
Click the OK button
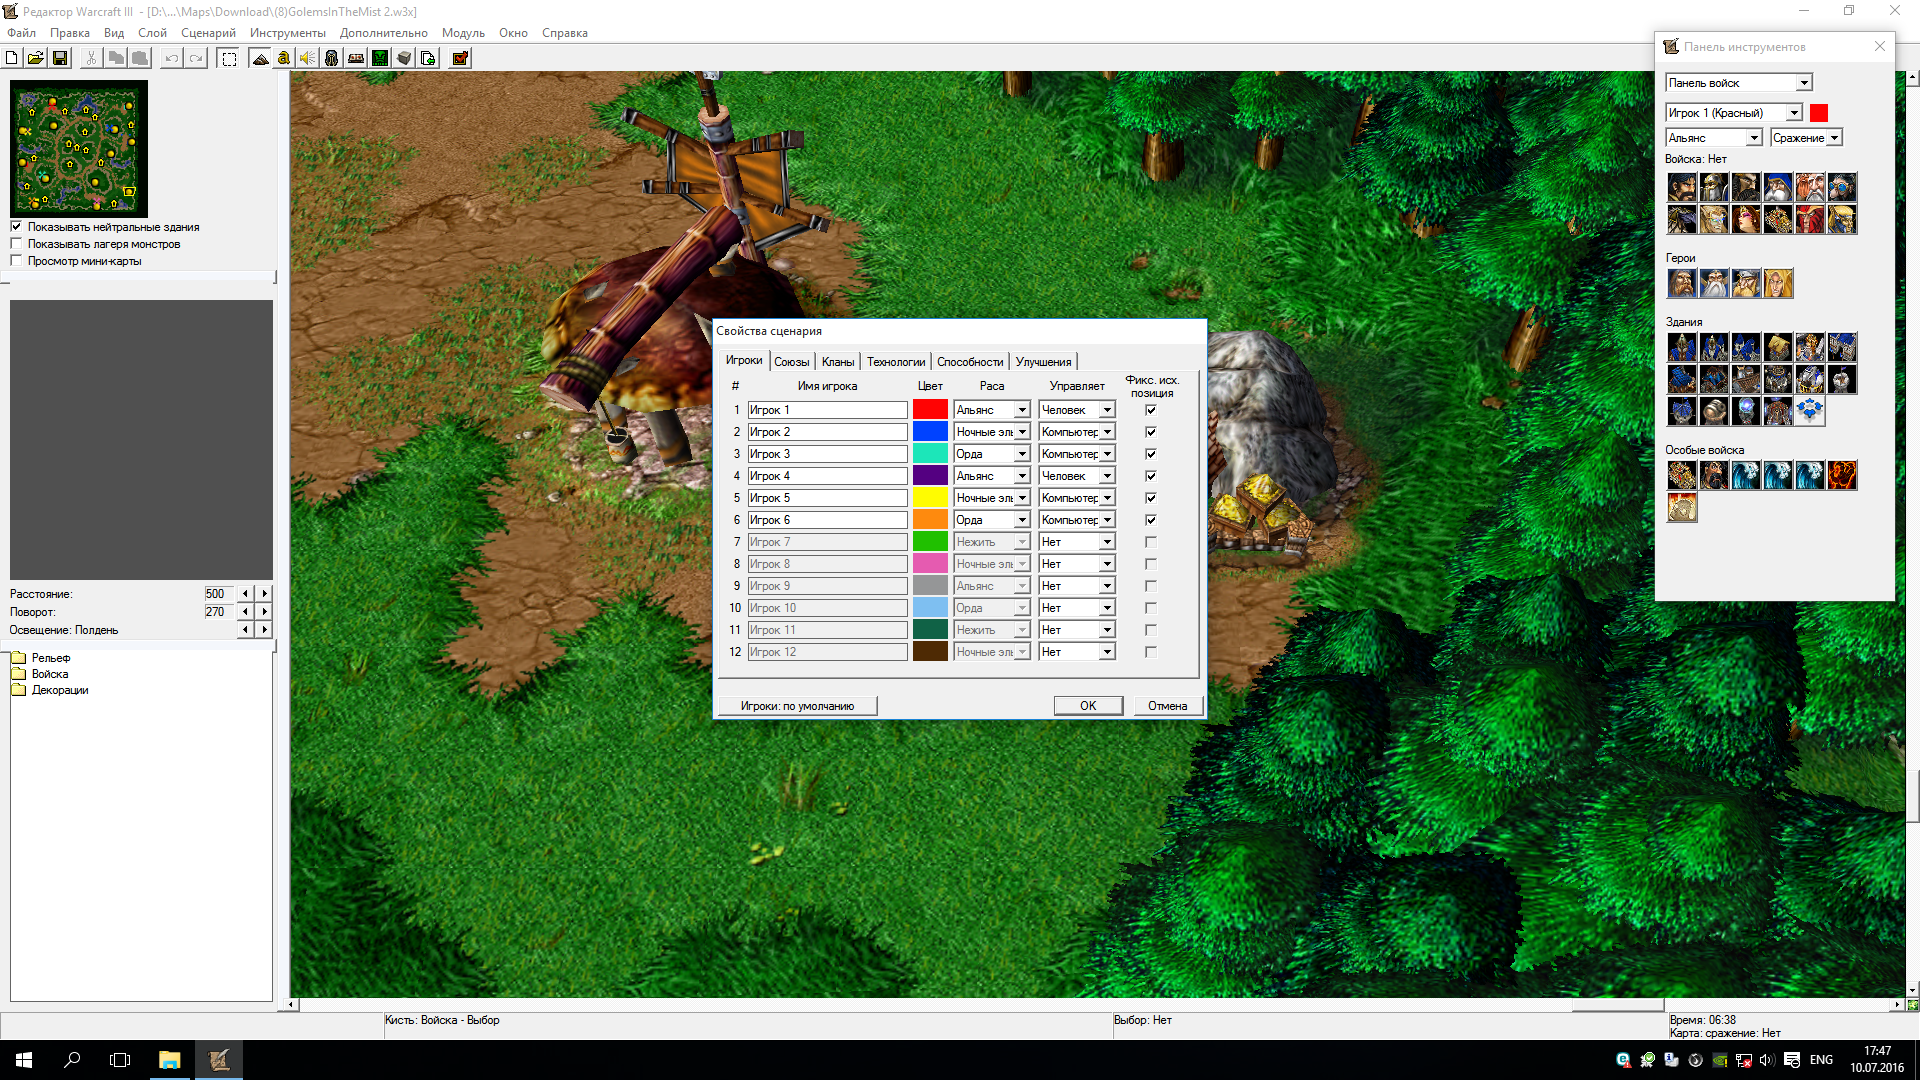(x=1088, y=706)
